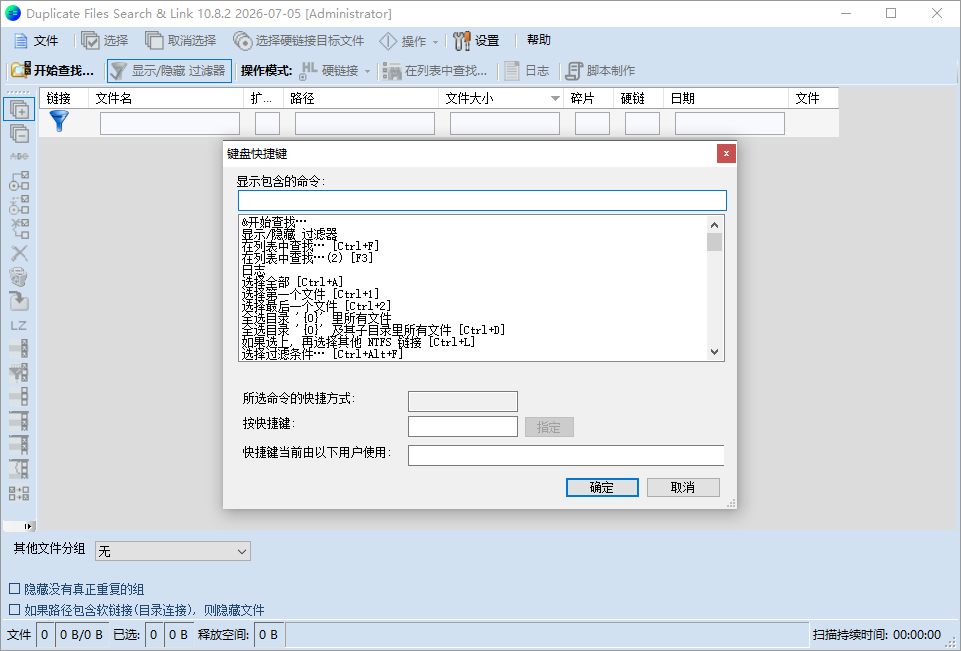Viewport: 961px width, 651px height.
Task: Click the 开始查找... button
Action: tap(53, 70)
